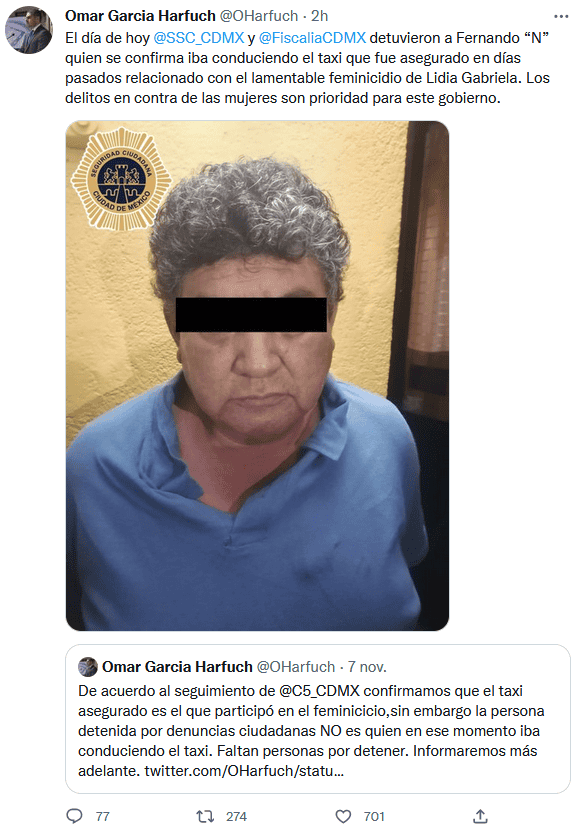Open the reply comment icon
This screenshot has height=830, width=587.
coord(74,816)
